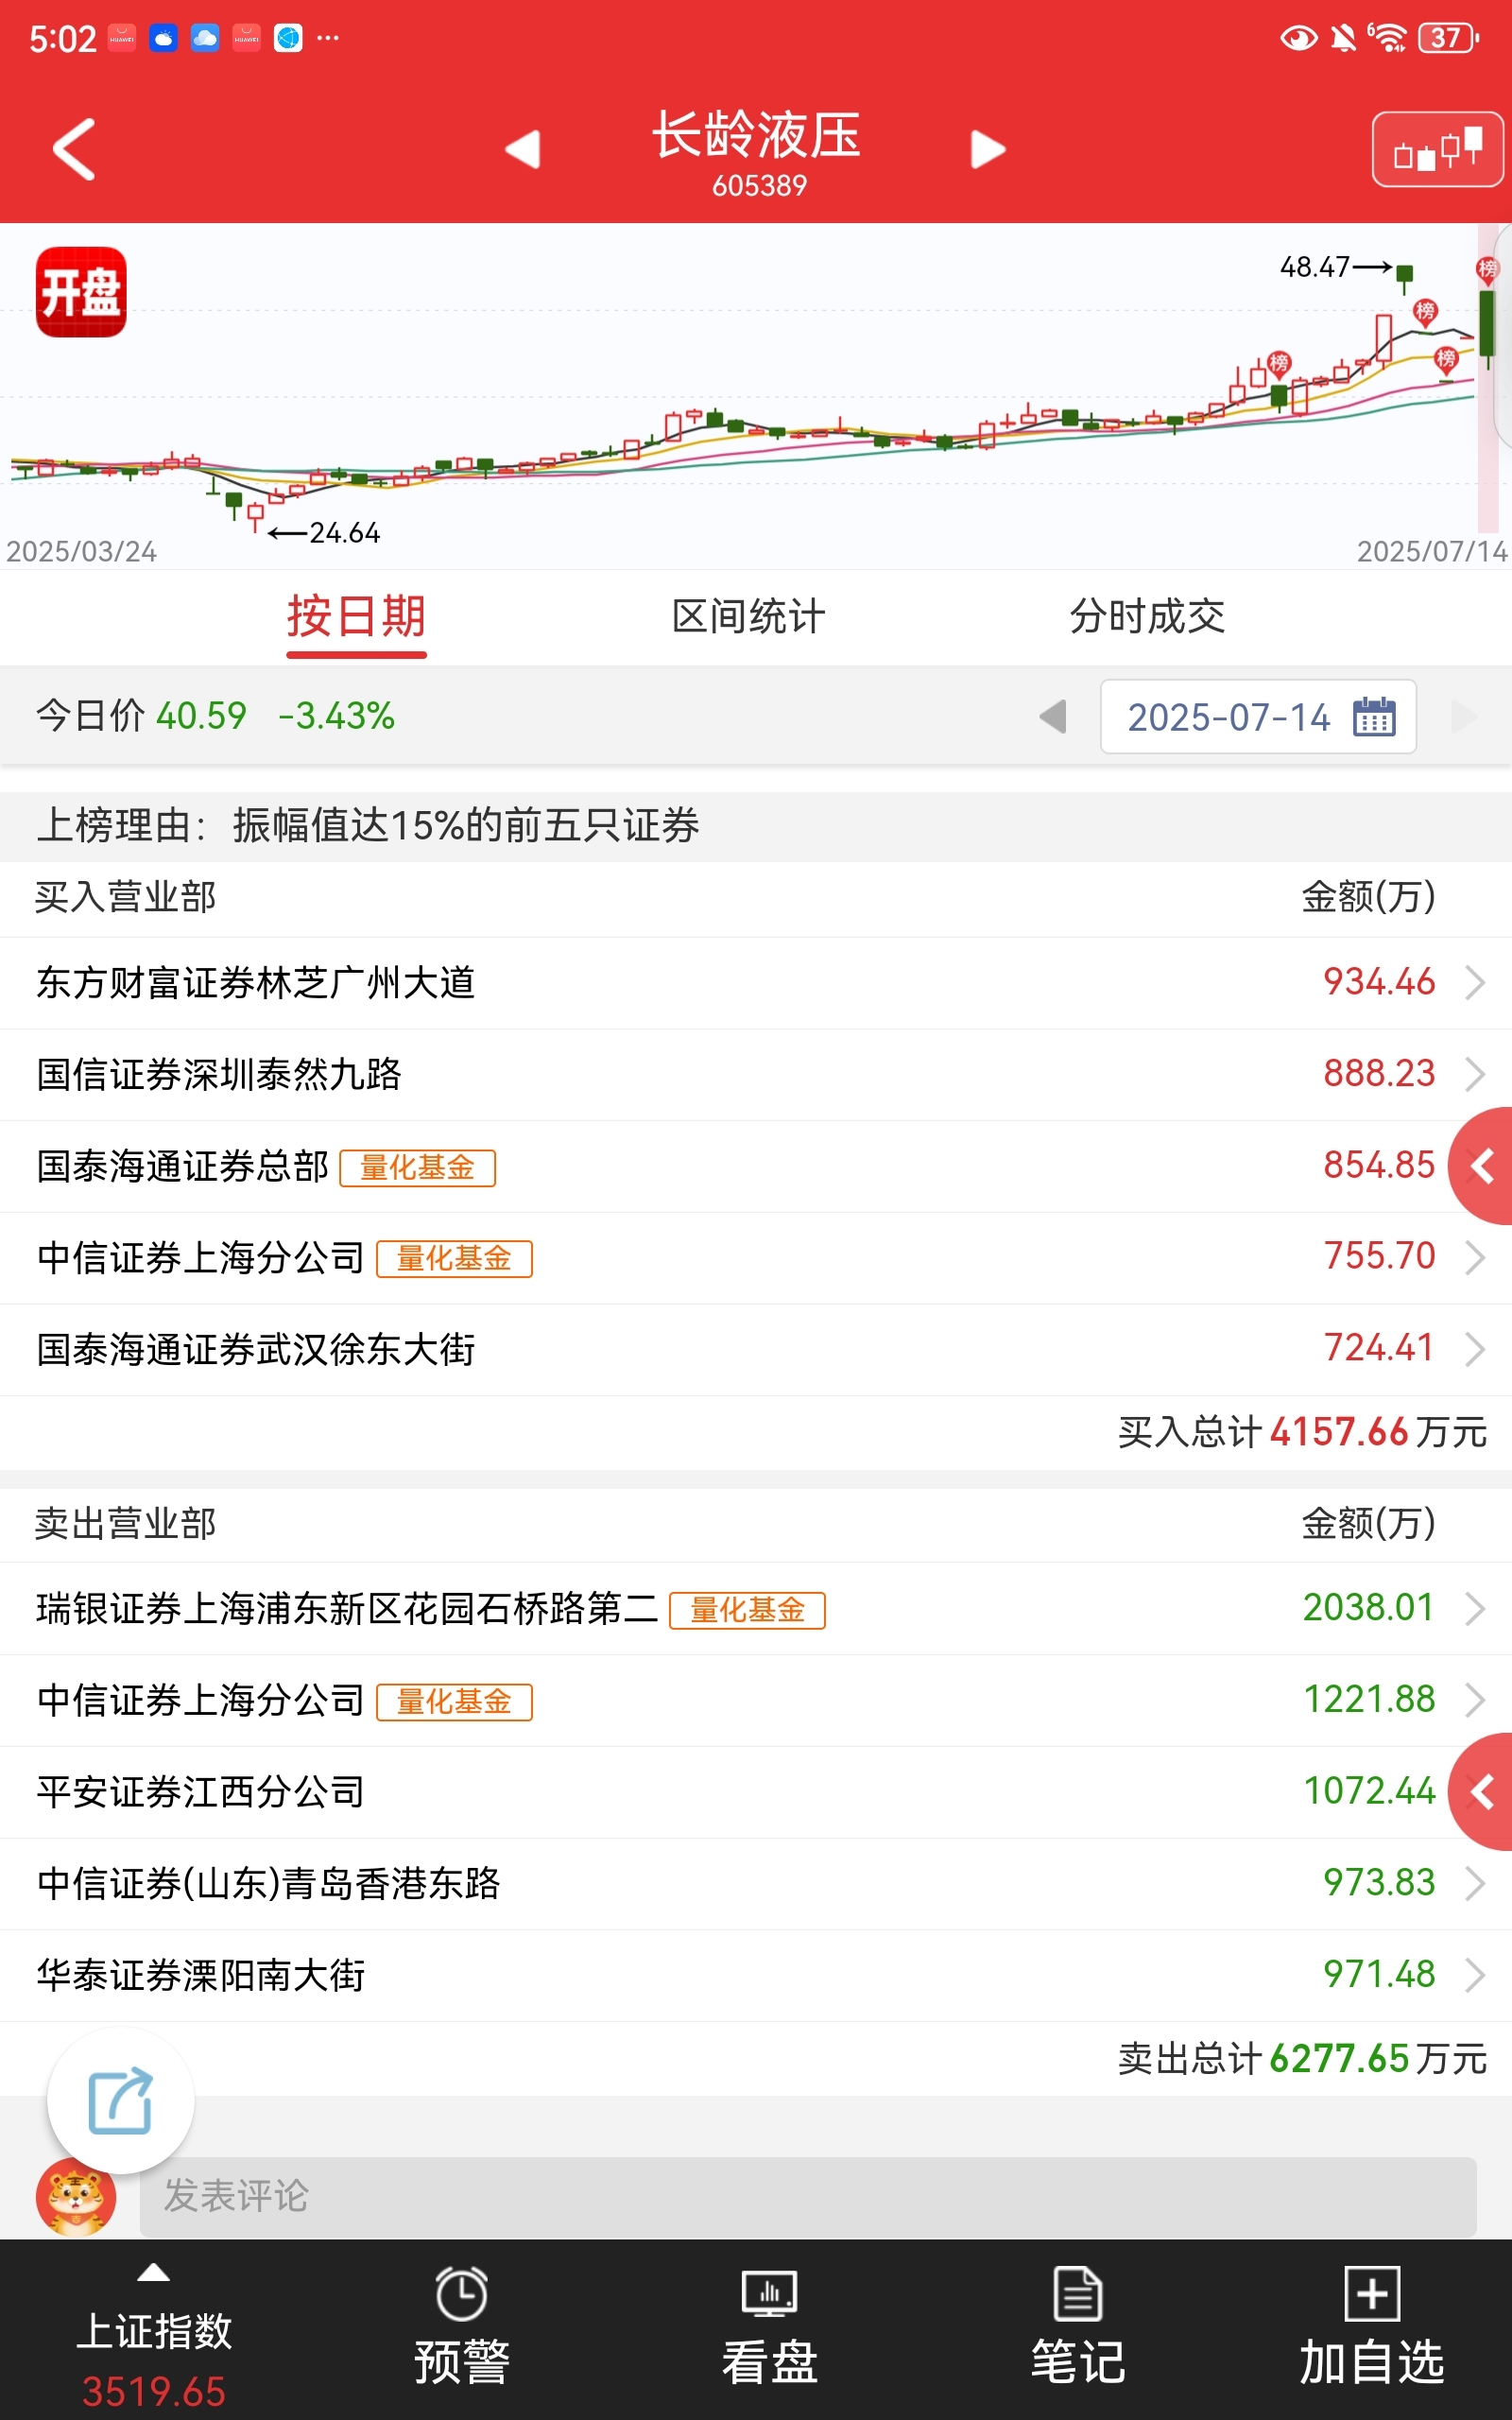Open the candlestick chart view icon
Screen dimensions: 1512x2420
[x=1437, y=149]
